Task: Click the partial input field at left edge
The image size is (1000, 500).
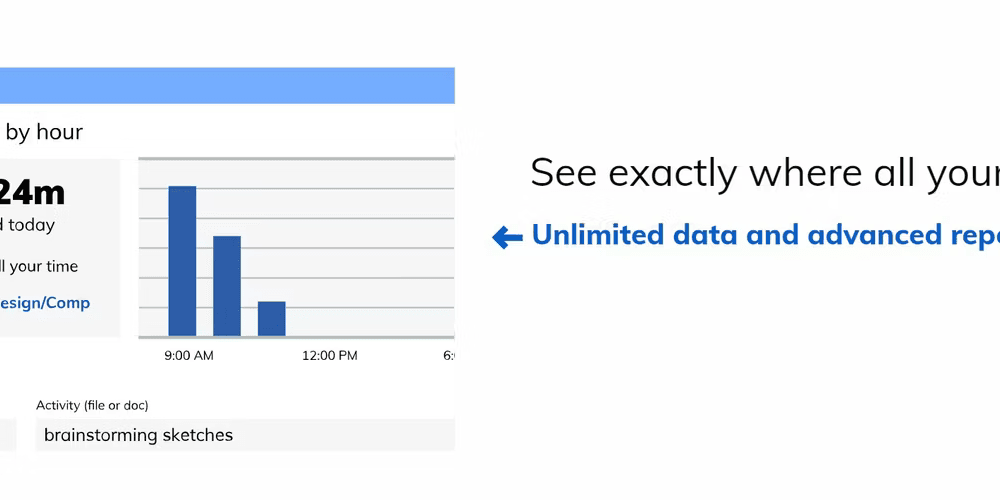Action: [x=8, y=435]
